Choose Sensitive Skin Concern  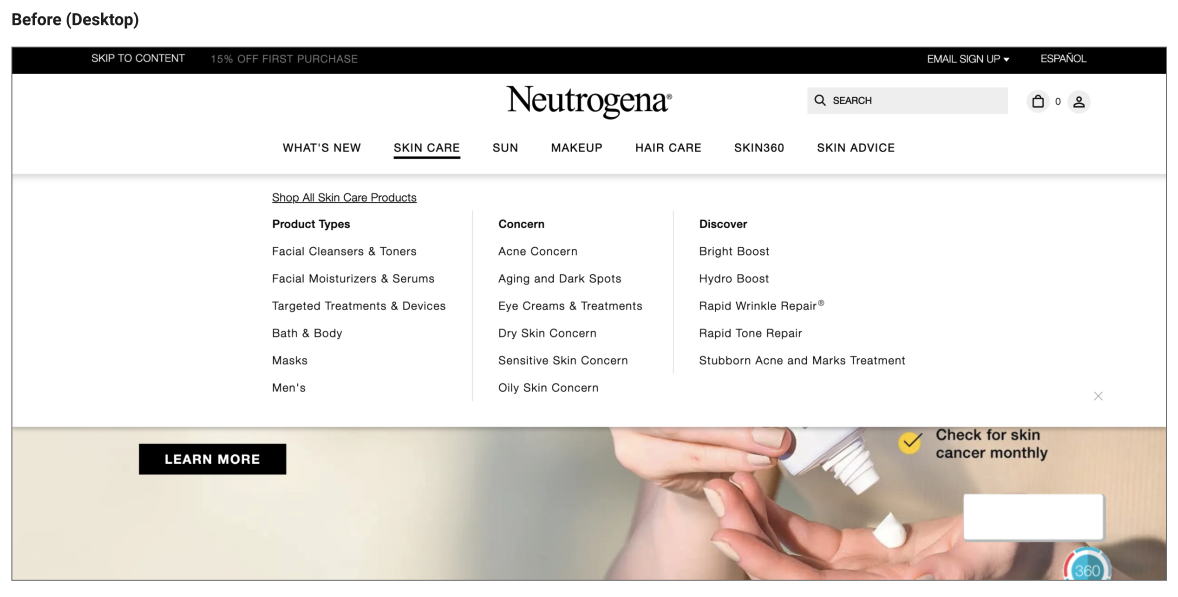click(563, 360)
